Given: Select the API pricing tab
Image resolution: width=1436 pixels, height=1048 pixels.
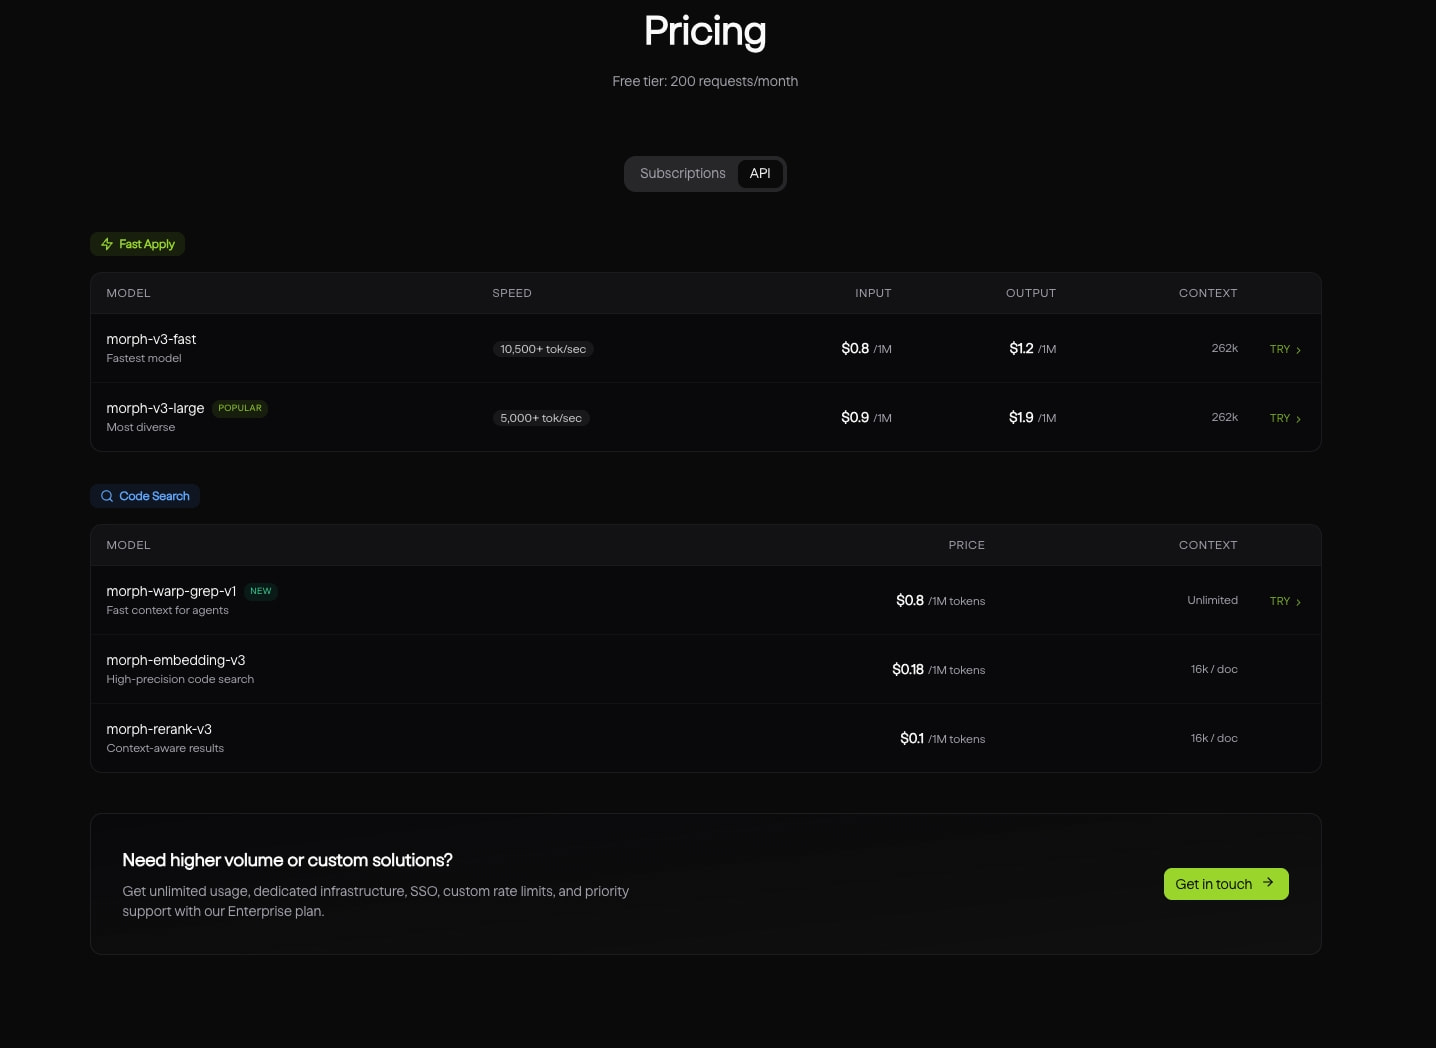Looking at the screenshot, I should 760,173.
